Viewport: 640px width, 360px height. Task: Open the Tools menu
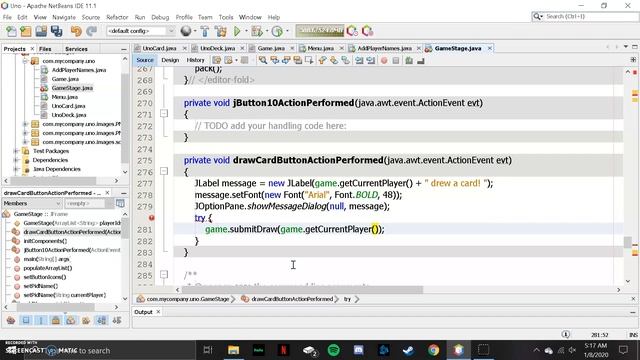(x=226, y=17)
